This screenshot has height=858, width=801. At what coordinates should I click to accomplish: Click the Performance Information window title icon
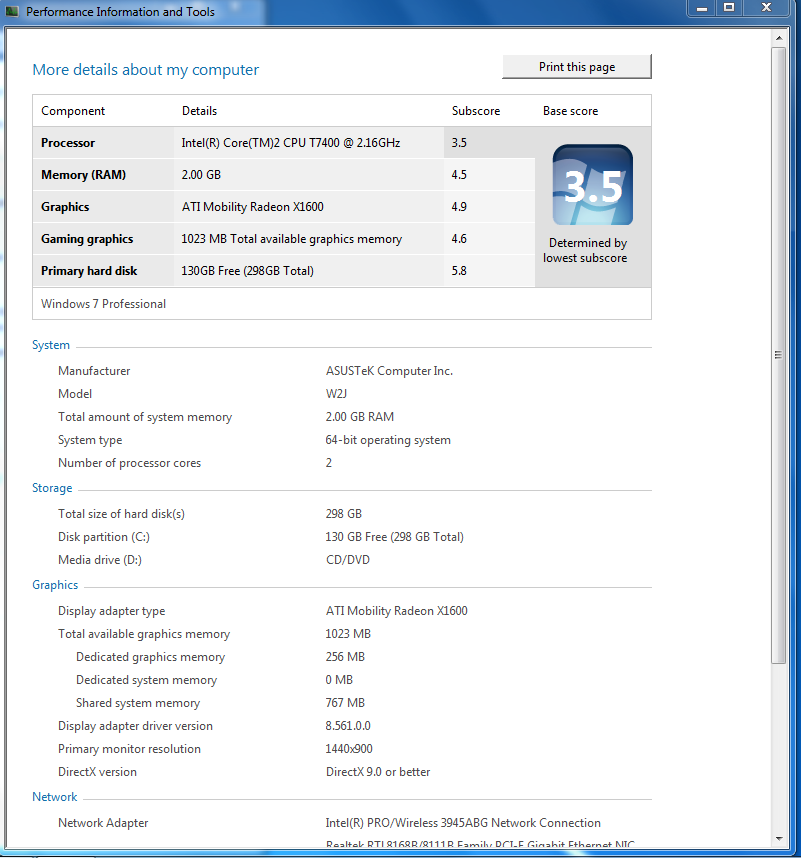click(12, 12)
